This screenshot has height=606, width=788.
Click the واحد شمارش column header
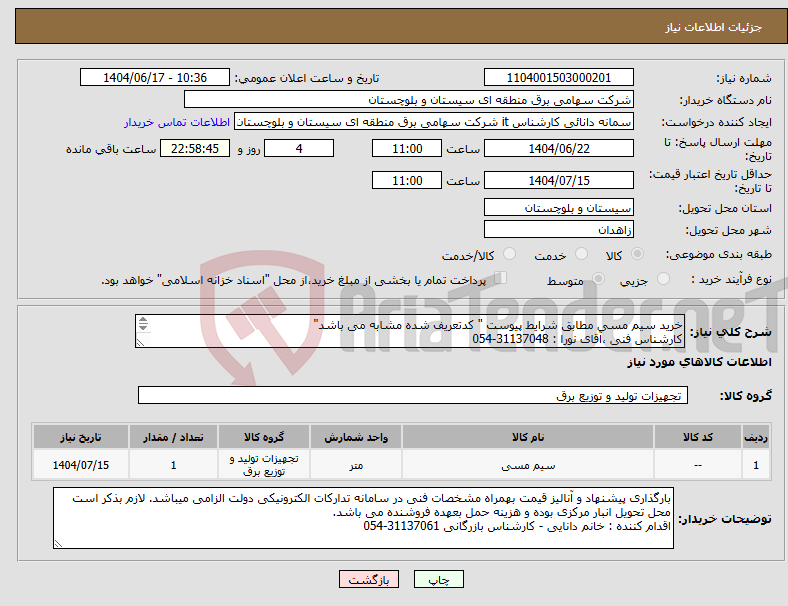pos(356,437)
